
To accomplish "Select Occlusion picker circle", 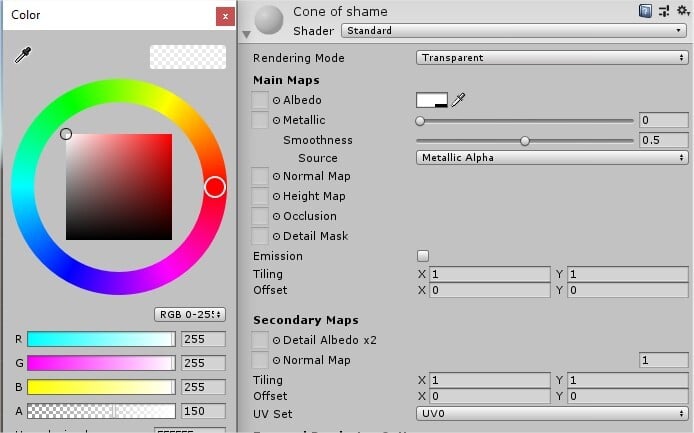I will tap(276, 216).
